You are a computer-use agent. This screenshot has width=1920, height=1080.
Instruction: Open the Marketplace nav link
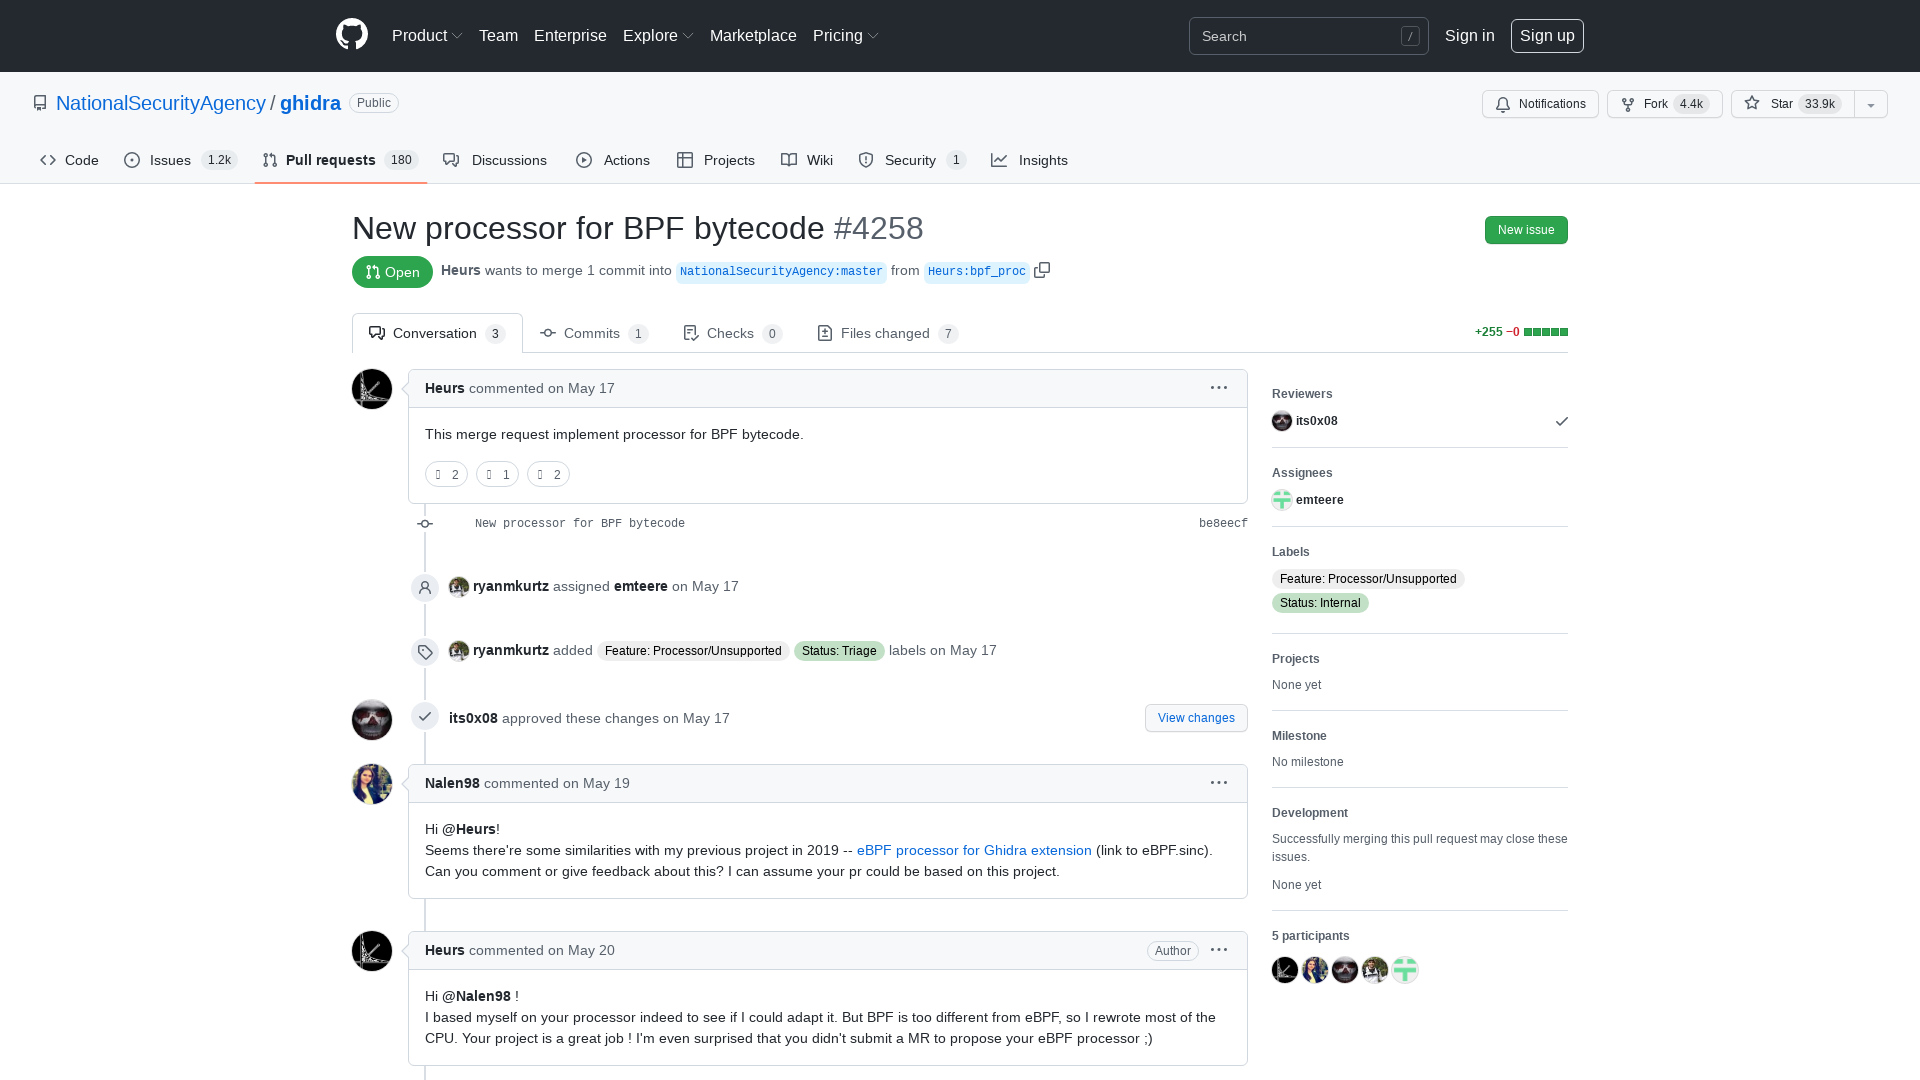click(x=753, y=36)
